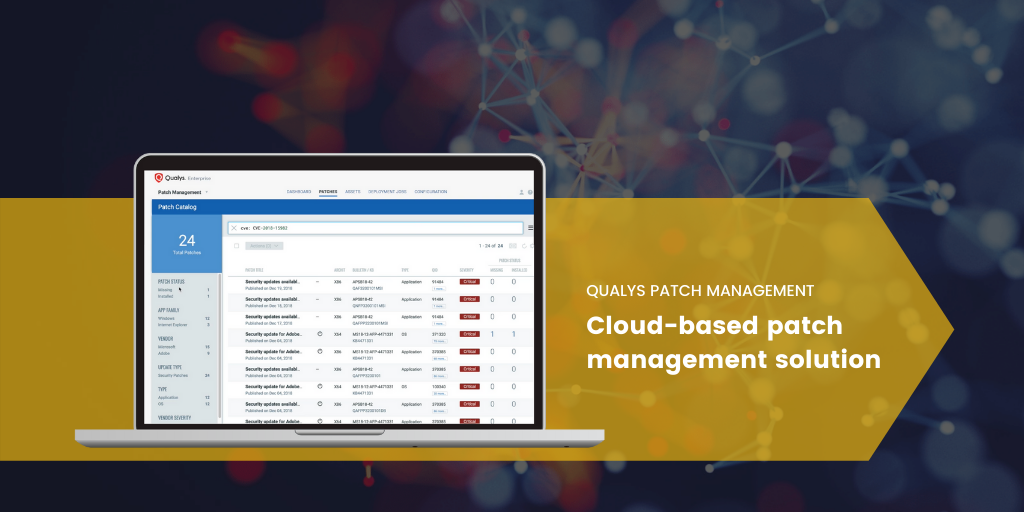Click the Patch Catalog header title
Screen dimensions: 1024x512
176,207
